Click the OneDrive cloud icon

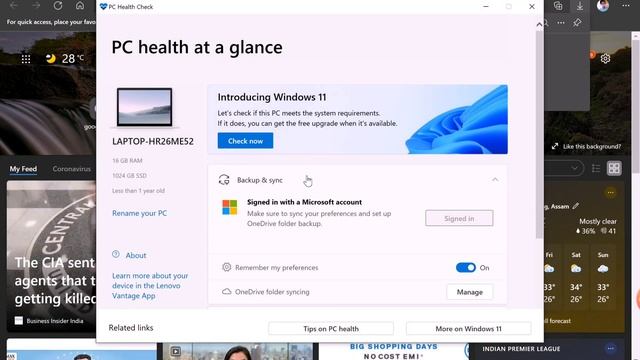coord(227,291)
